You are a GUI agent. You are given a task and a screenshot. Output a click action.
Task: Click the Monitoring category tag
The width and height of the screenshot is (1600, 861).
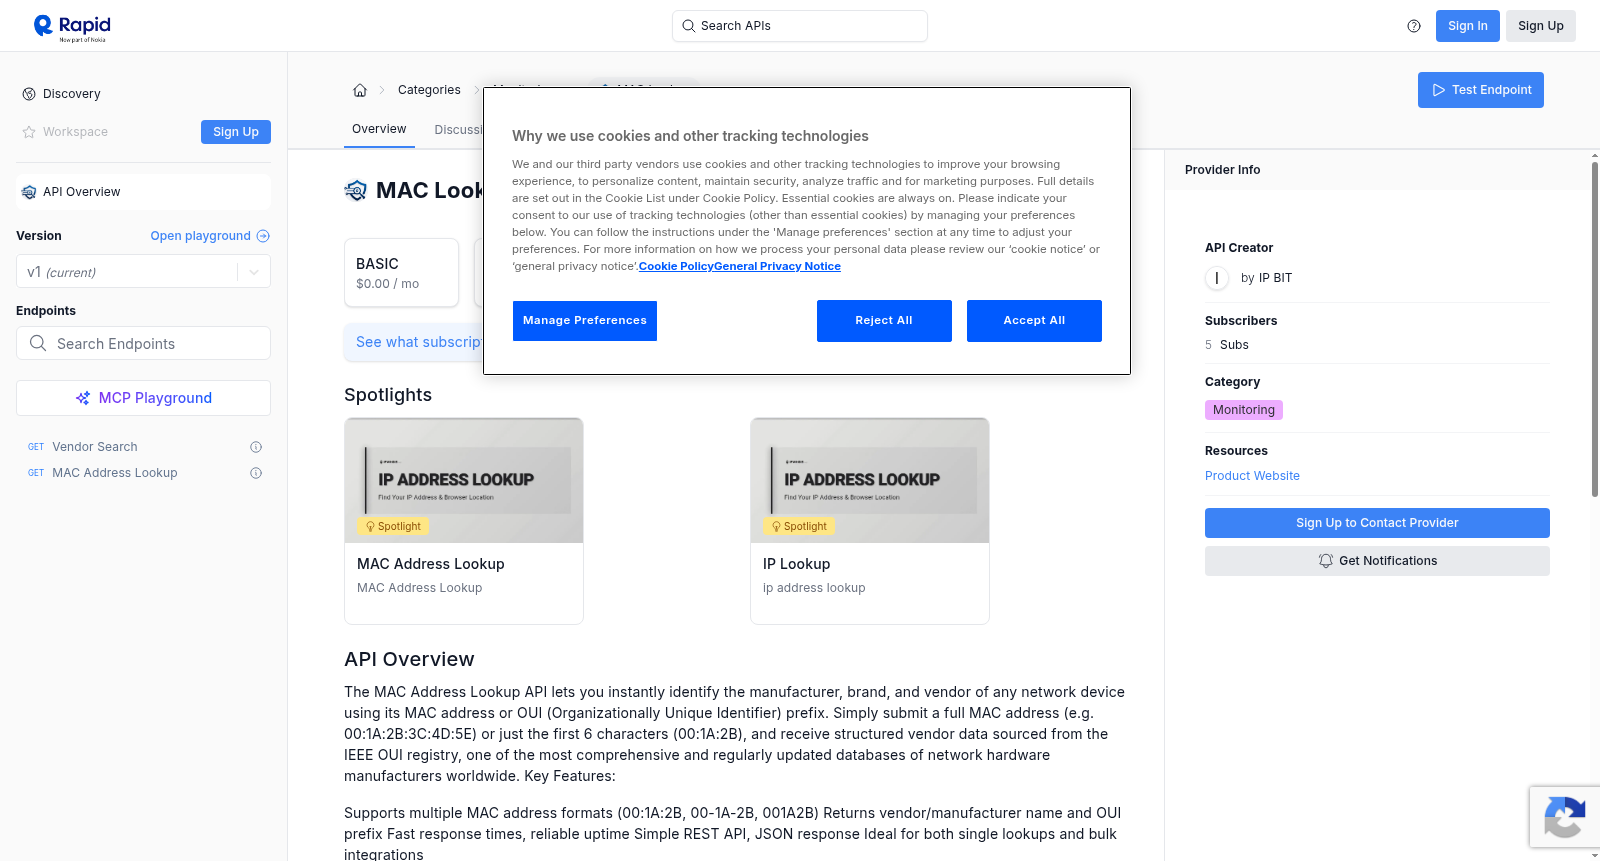pyautogui.click(x=1244, y=410)
